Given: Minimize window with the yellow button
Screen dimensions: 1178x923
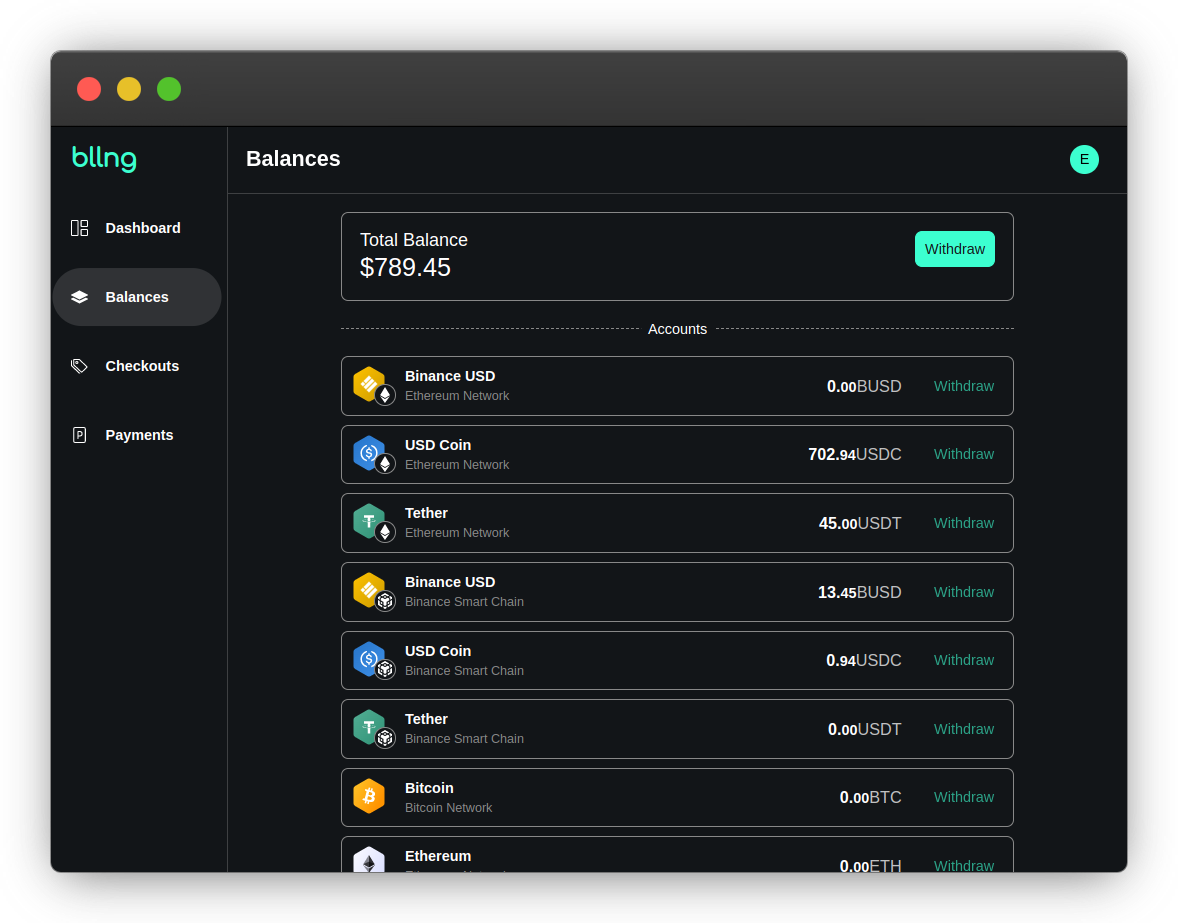Looking at the screenshot, I should coord(128,89).
